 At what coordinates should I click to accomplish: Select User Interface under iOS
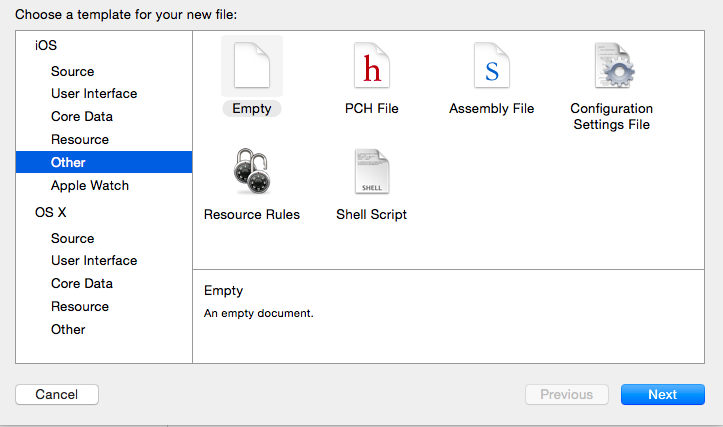[x=94, y=94]
